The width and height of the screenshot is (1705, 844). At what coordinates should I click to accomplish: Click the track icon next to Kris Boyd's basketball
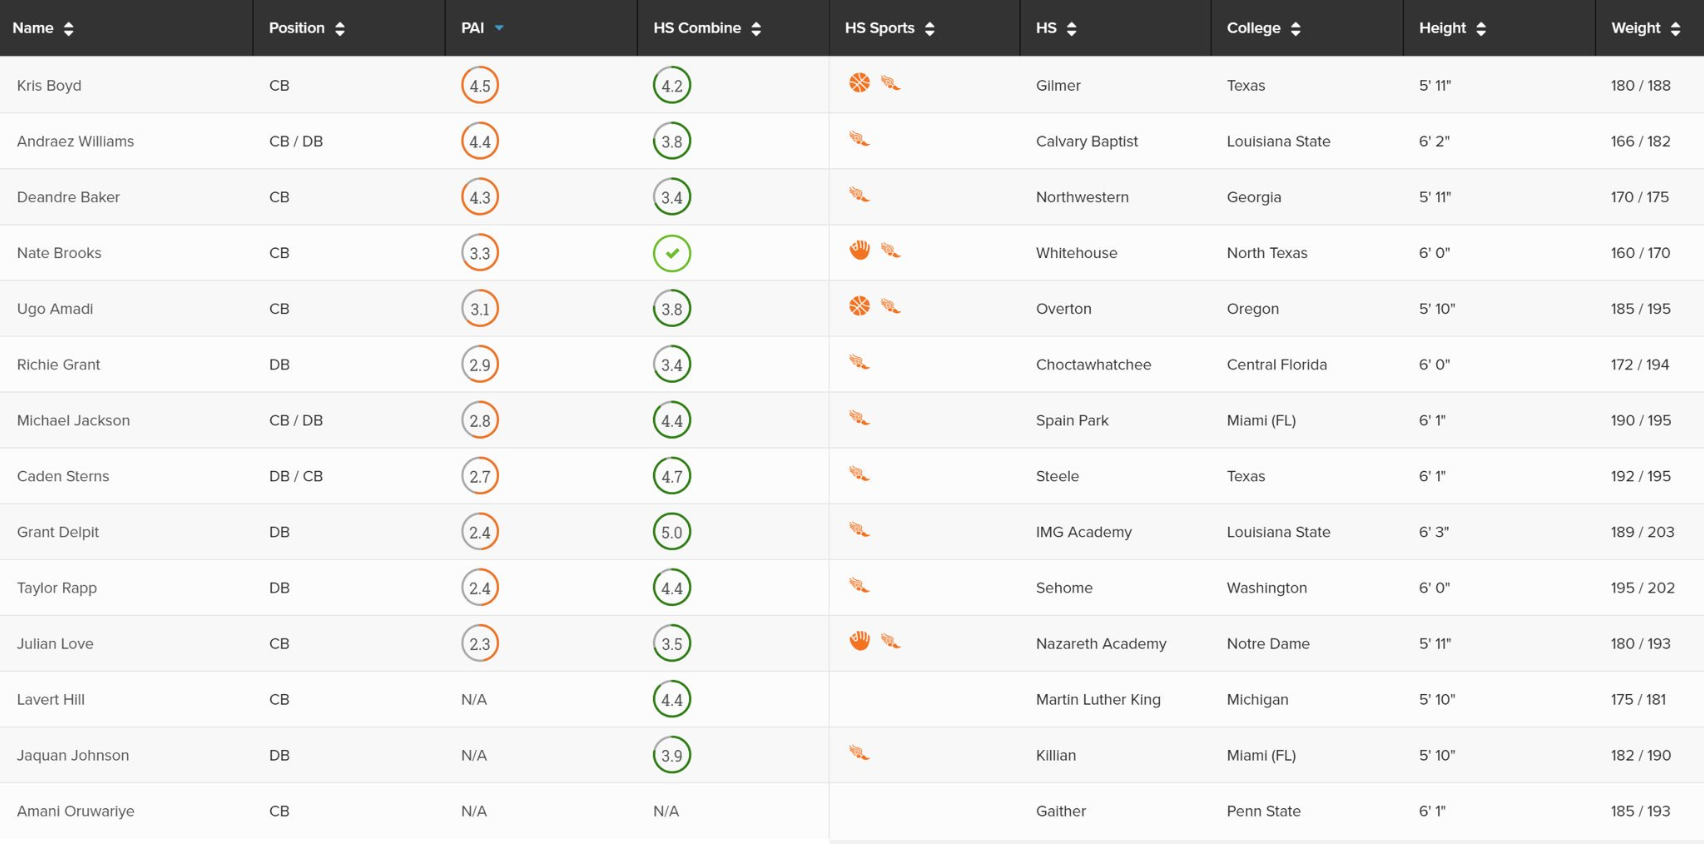(890, 84)
